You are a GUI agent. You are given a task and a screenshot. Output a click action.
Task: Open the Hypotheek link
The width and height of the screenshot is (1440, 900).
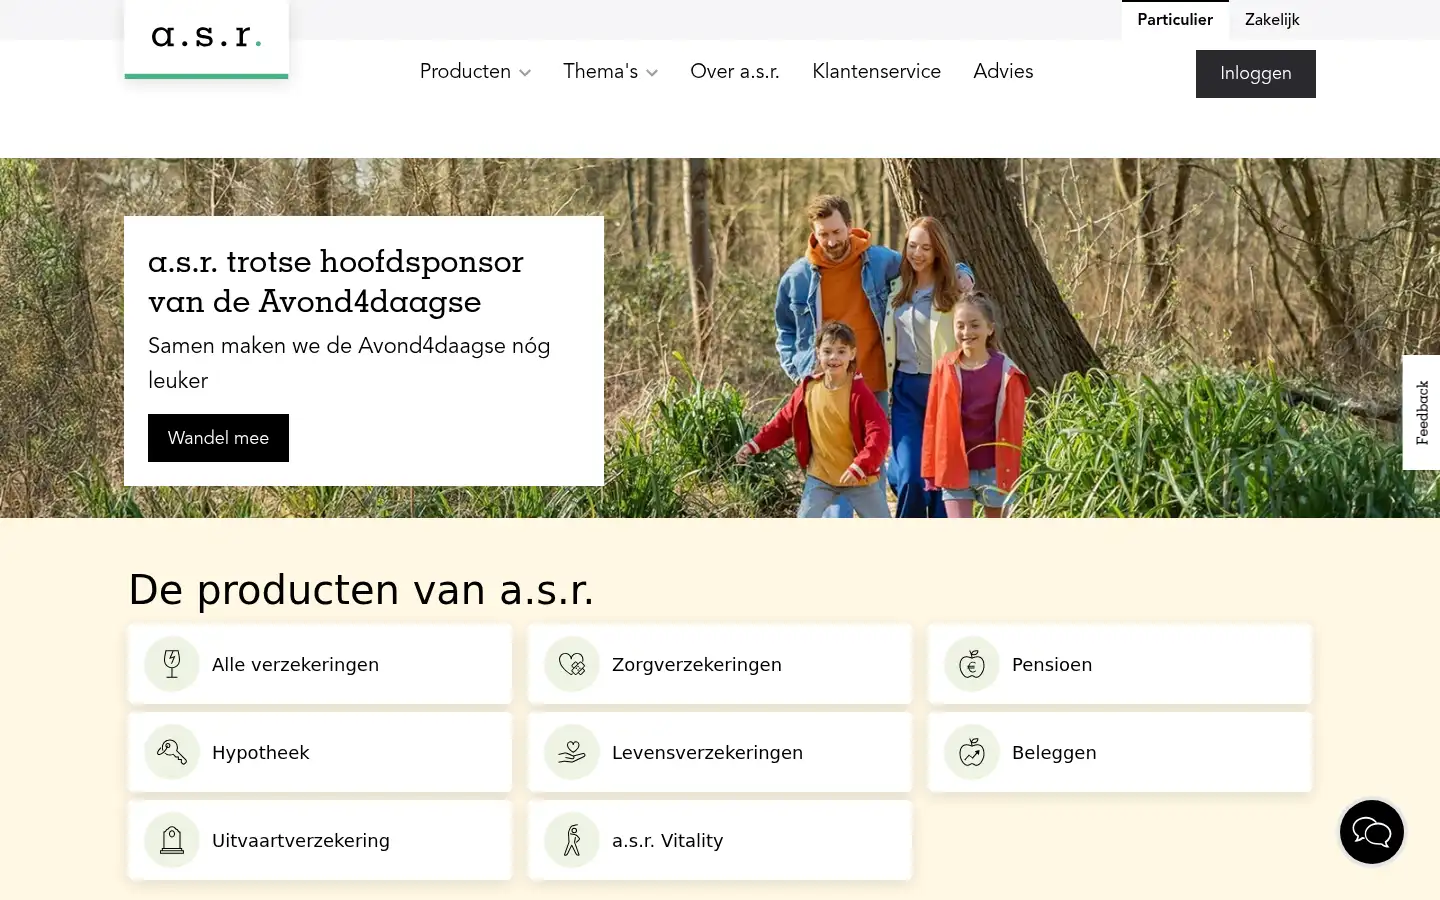(320, 752)
